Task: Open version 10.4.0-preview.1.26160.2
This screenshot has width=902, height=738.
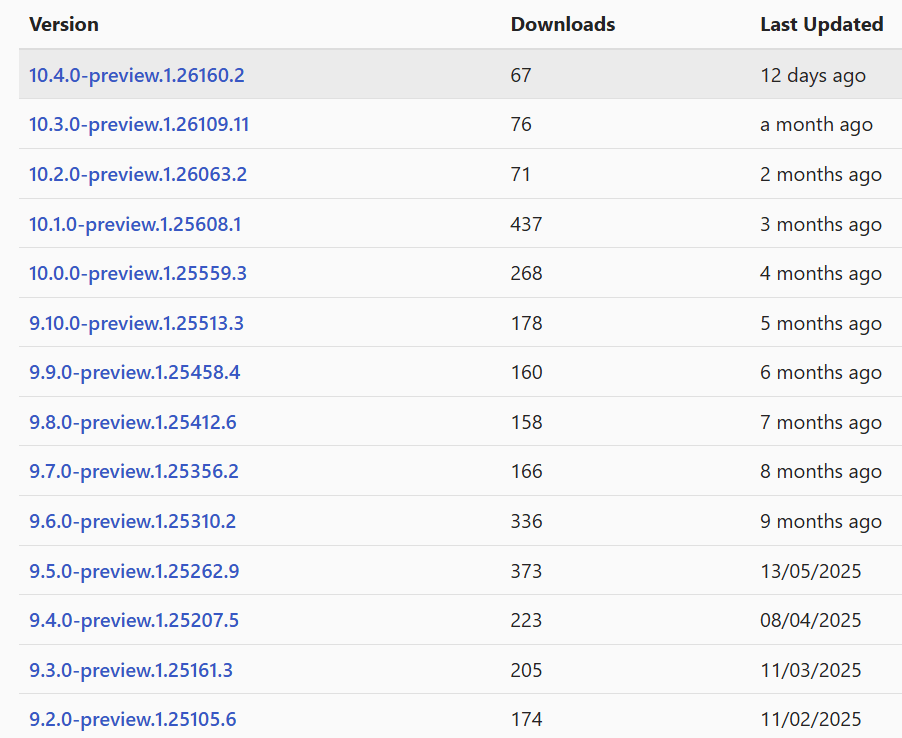Action: click(136, 74)
